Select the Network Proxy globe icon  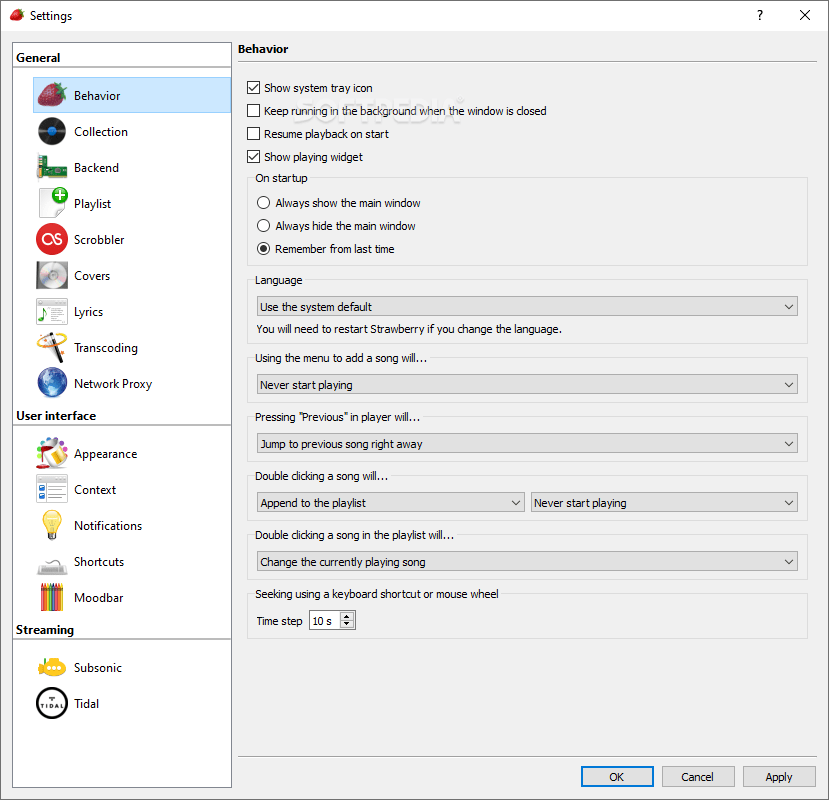51,383
